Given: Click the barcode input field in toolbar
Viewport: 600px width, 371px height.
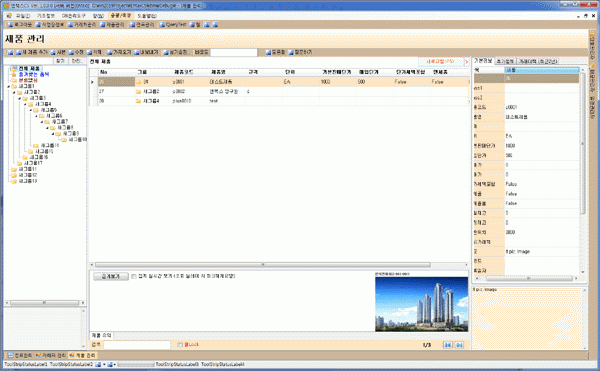Looking at the screenshot, I should (234, 52).
